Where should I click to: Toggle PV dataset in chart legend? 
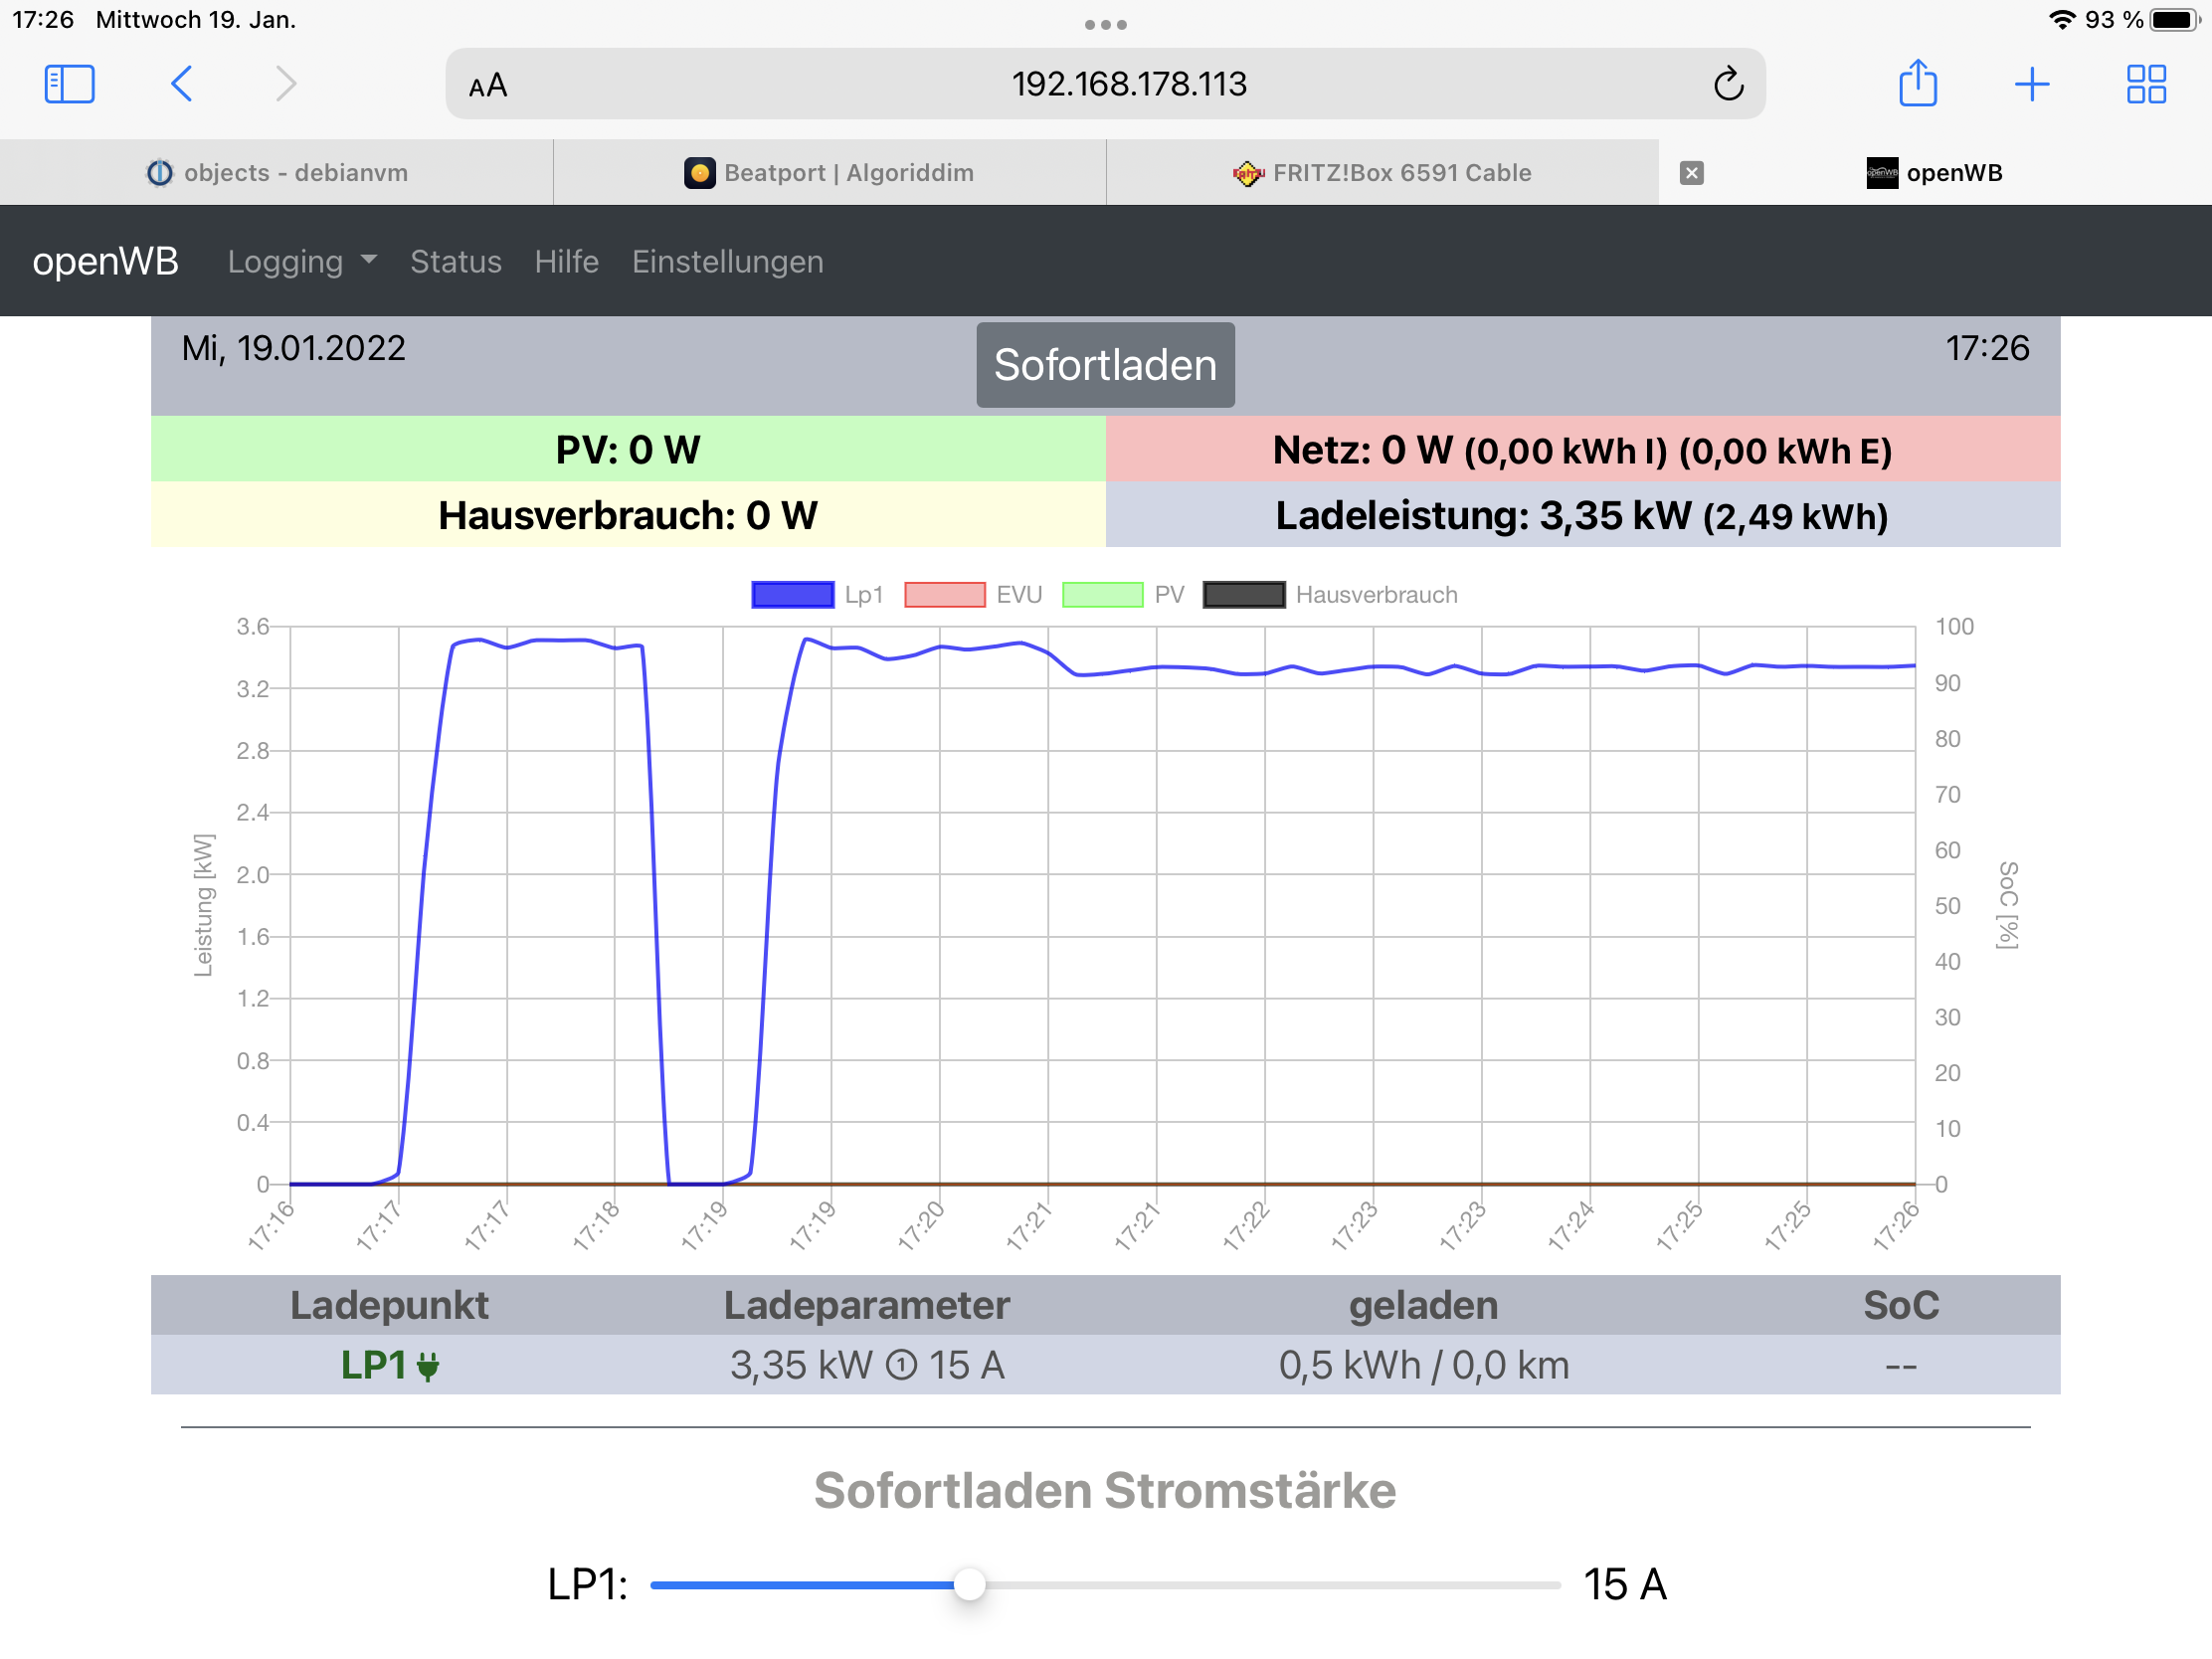1102,595
